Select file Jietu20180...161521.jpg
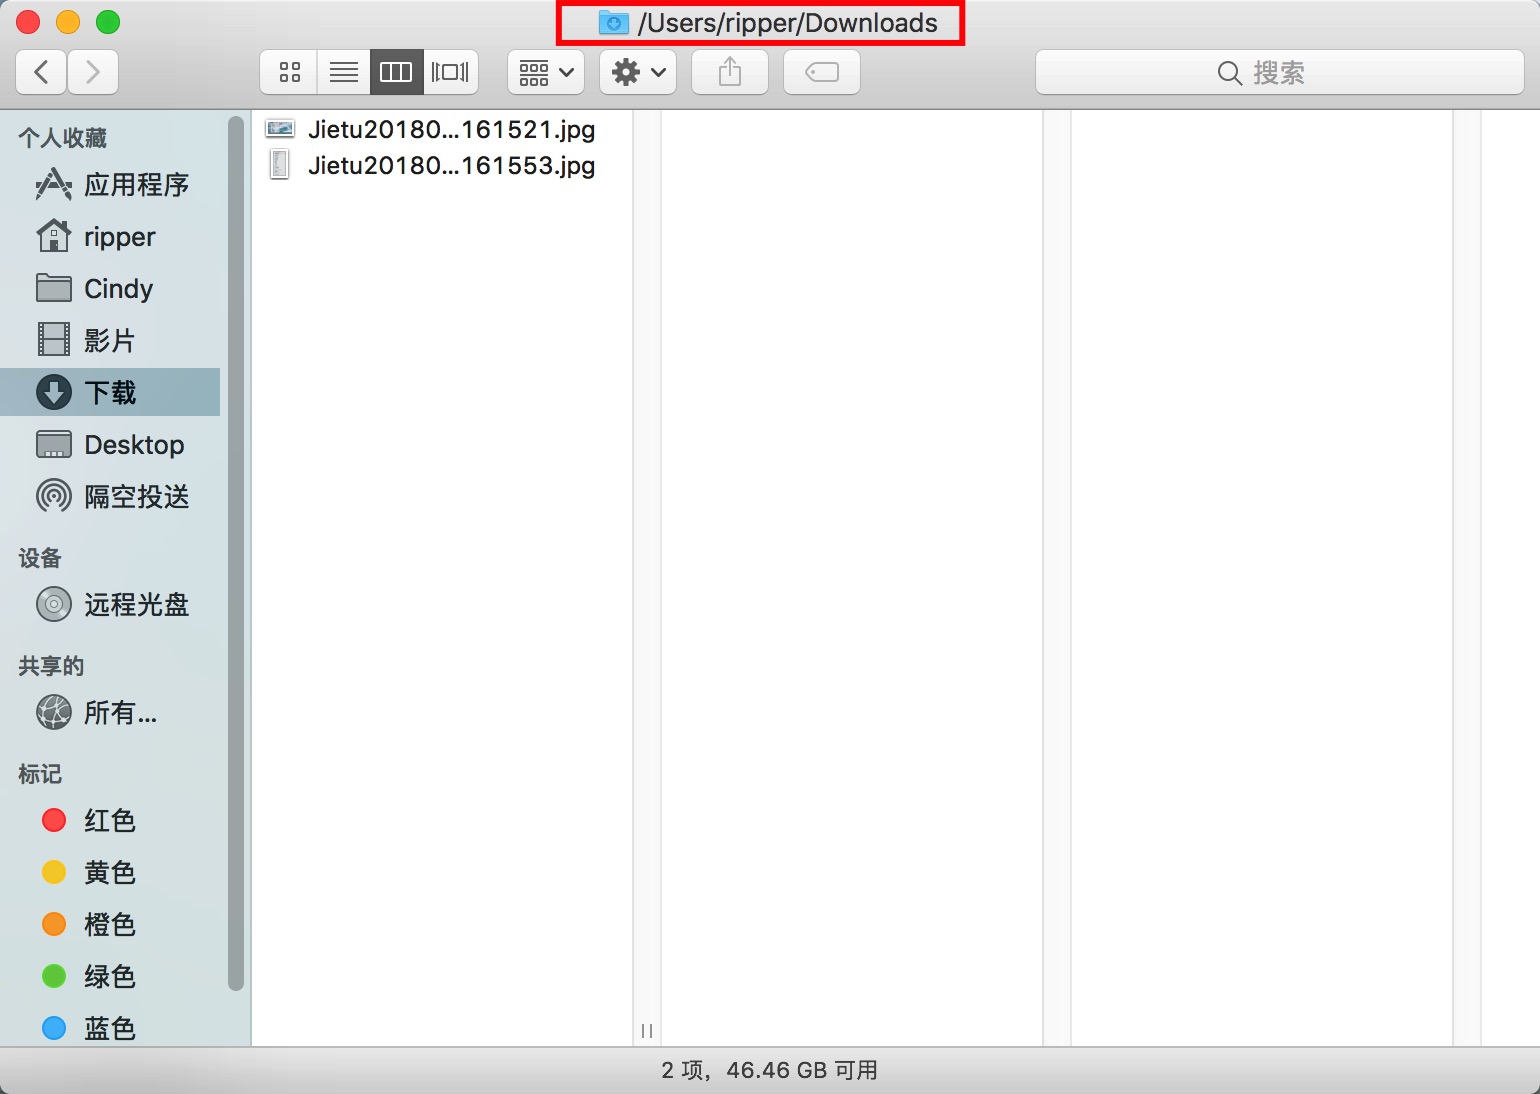 450,129
